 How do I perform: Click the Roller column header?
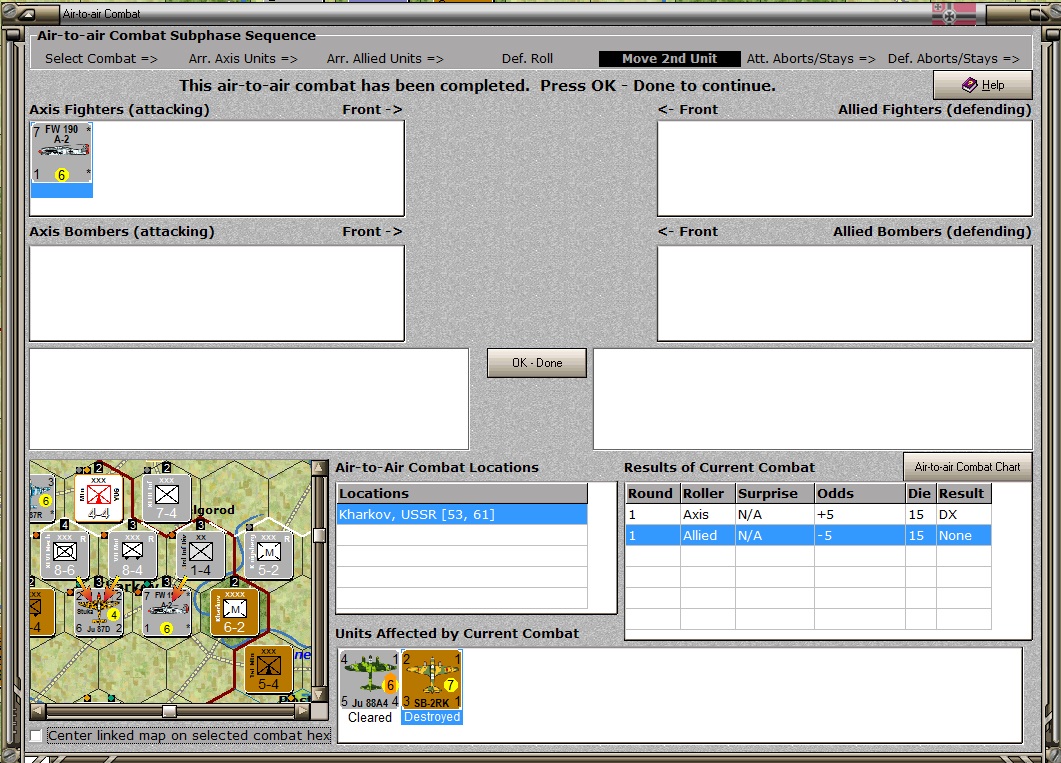click(x=707, y=493)
